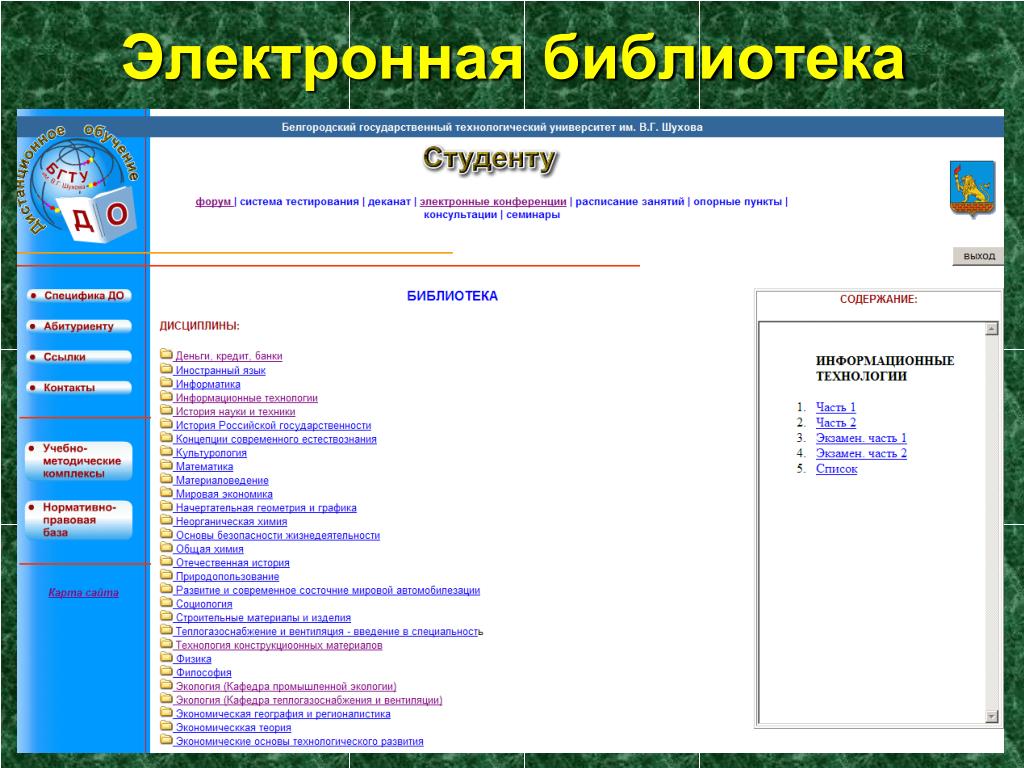This screenshot has width=1024, height=768.
Task: Open Экзамен. часть 1 link
Action: click(861, 438)
